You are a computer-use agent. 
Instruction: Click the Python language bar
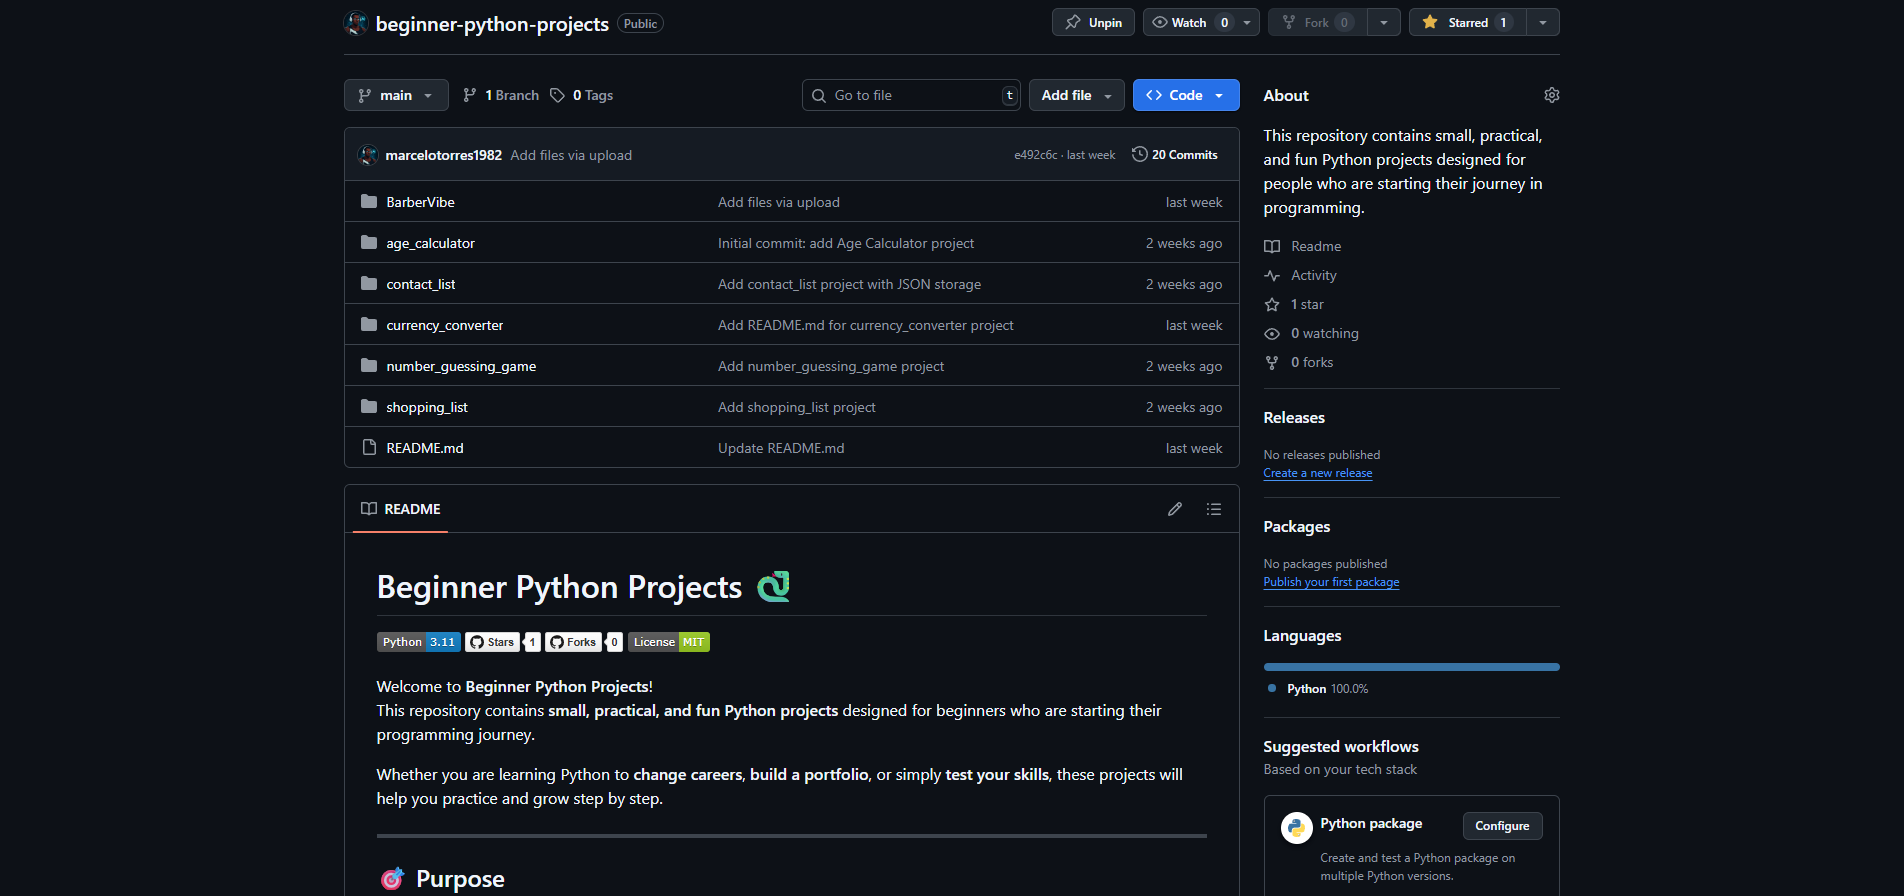pyautogui.click(x=1411, y=667)
